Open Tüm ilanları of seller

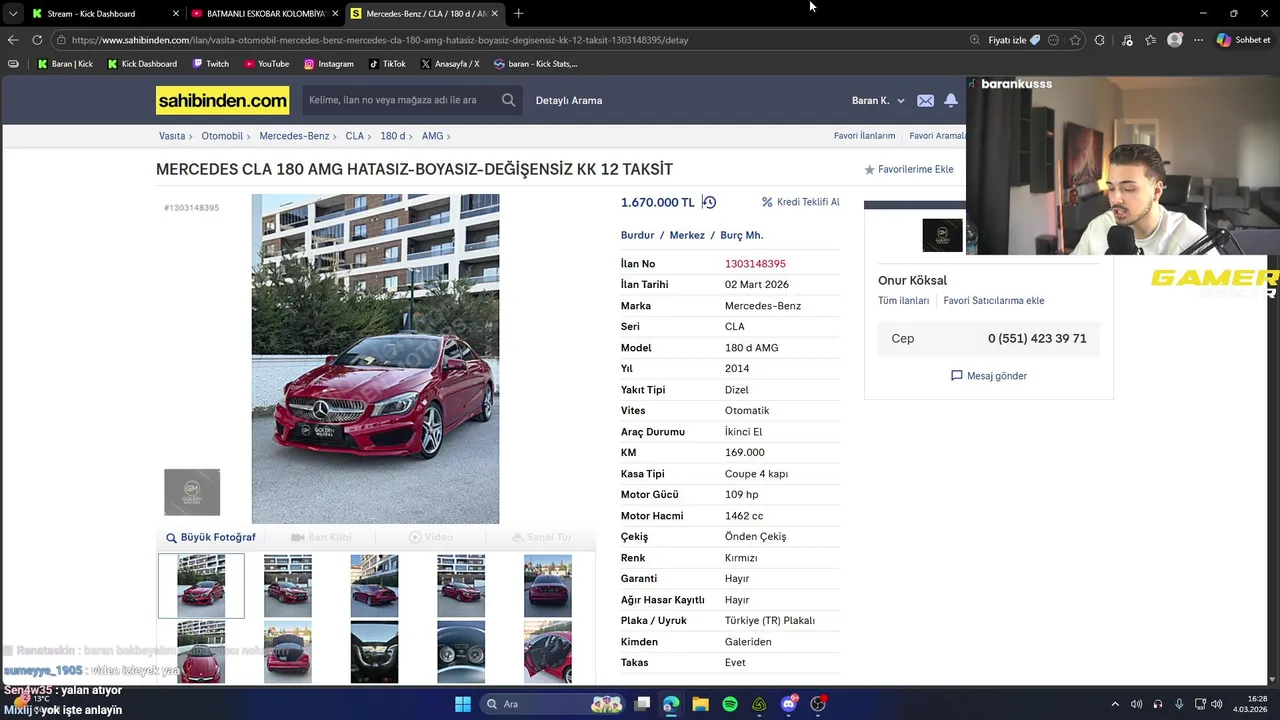tap(903, 301)
